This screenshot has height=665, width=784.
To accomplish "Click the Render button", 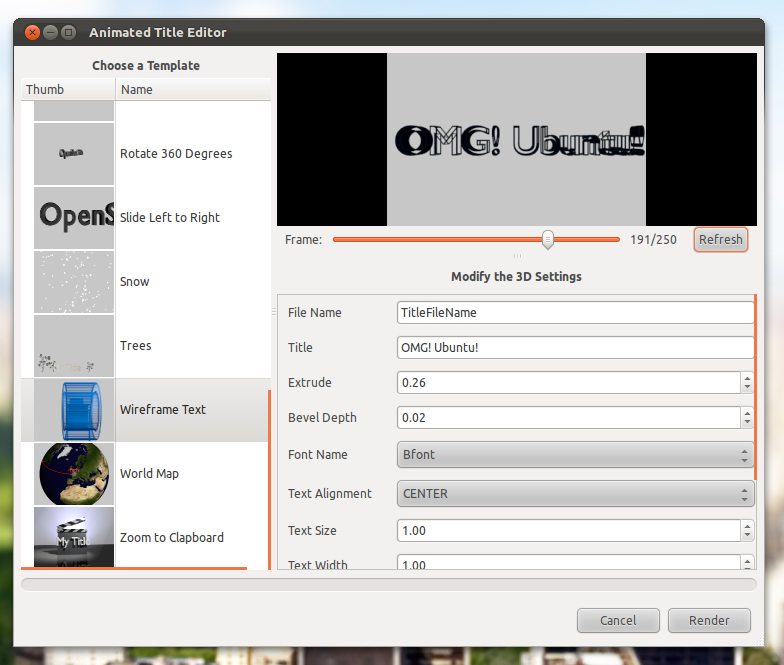I will tap(709, 620).
